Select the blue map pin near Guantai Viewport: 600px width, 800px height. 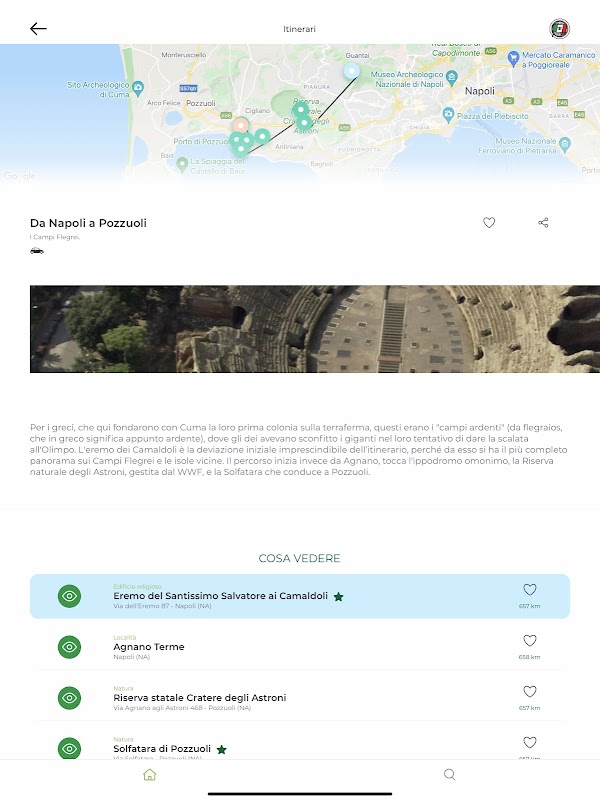tap(351, 71)
